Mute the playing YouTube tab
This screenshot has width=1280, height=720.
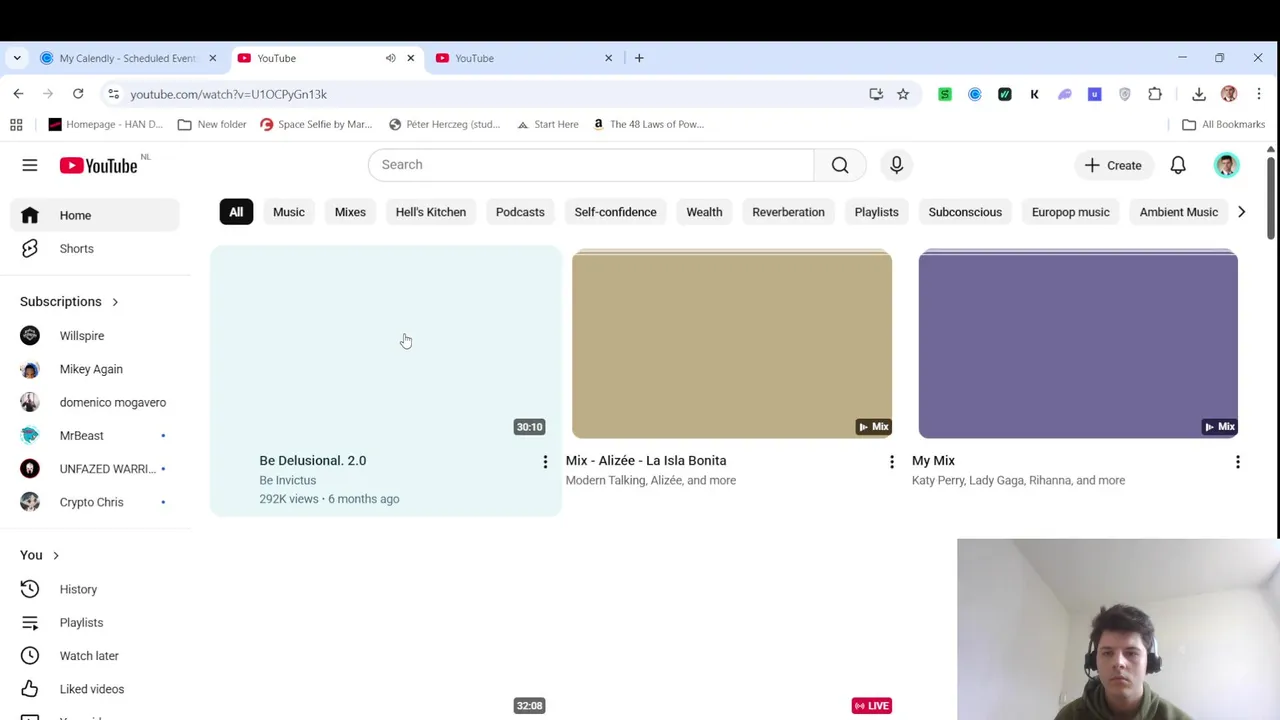click(391, 58)
